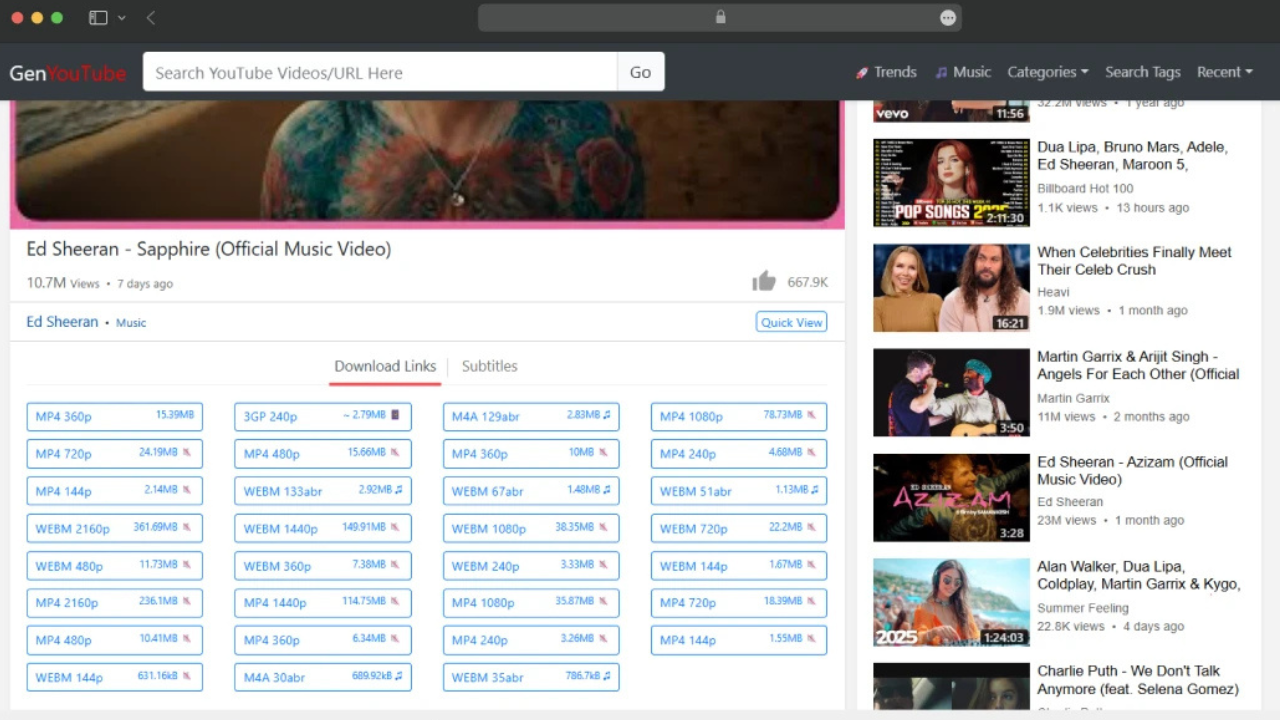Open the Summer Feeling 2025 mix thumbnail

[x=951, y=602]
